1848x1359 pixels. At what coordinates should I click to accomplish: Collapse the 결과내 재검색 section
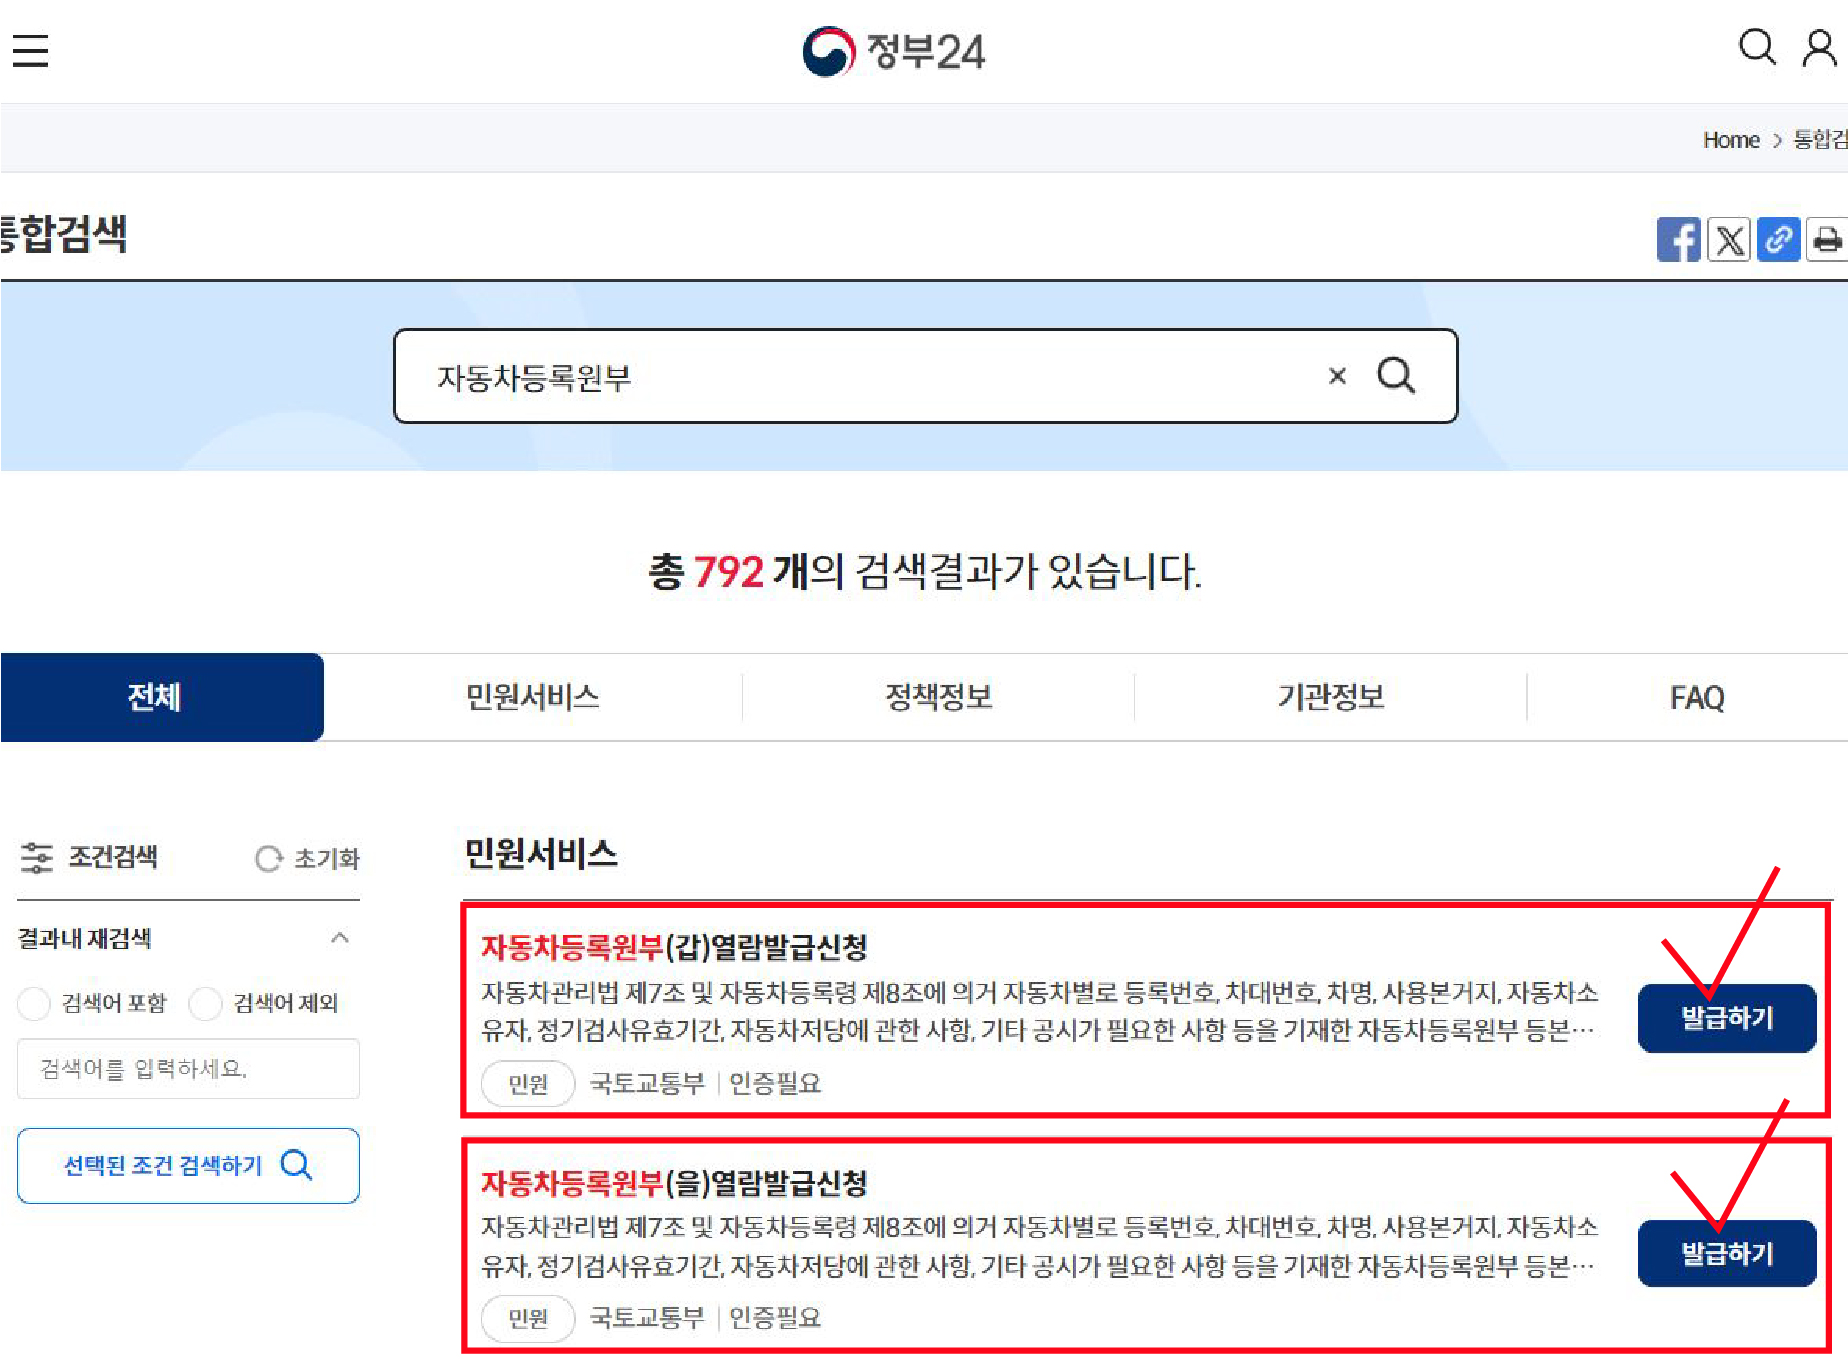click(x=340, y=938)
